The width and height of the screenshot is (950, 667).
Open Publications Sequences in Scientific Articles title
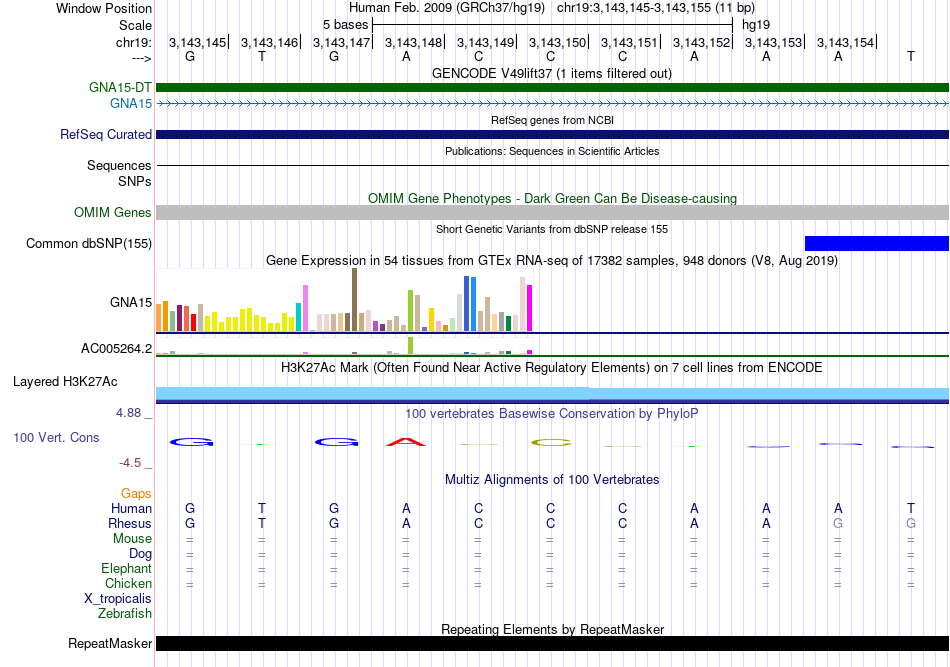click(x=552, y=151)
